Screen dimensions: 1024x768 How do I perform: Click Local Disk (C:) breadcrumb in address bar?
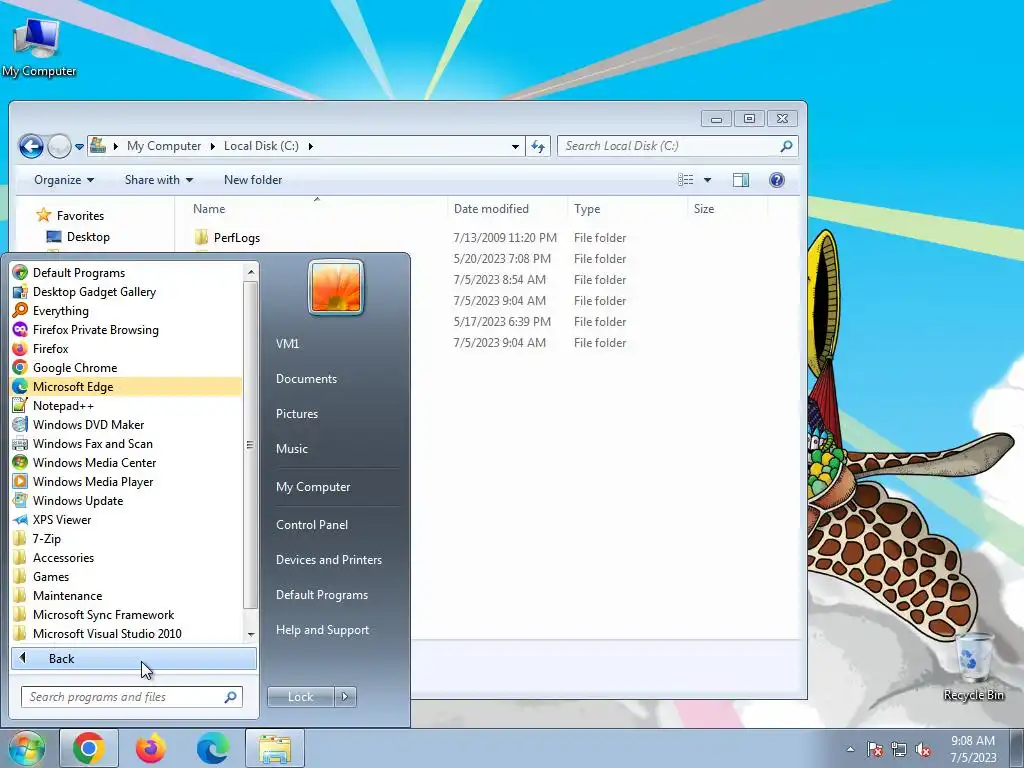click(x=261, y=146)
